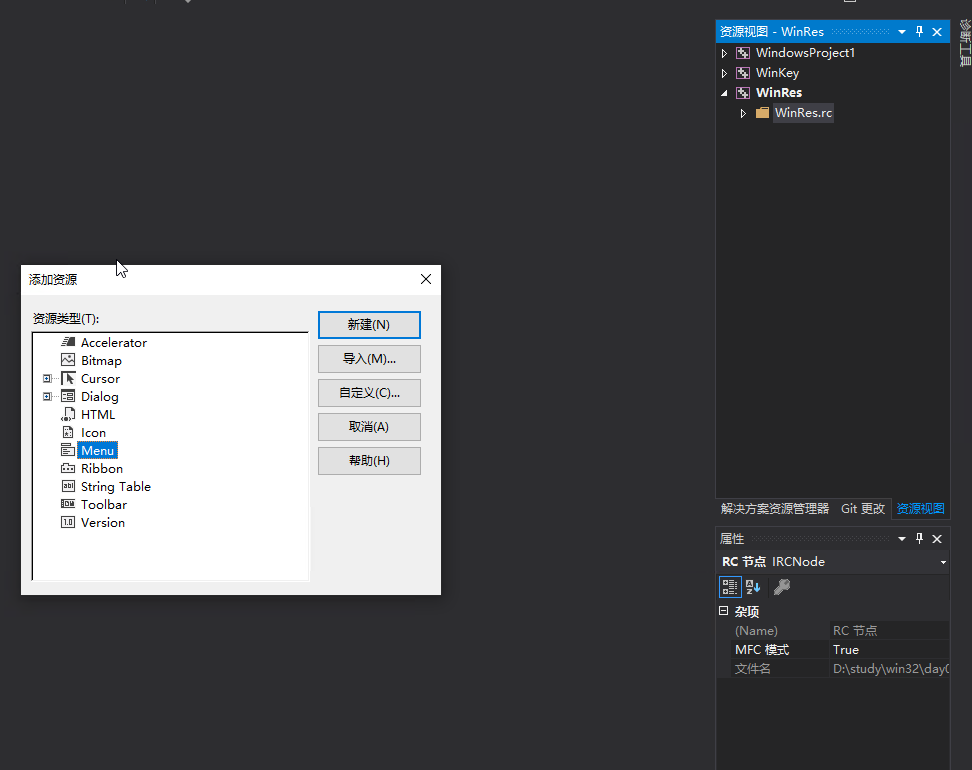The image size is (972, 770).
Task: Select Accelerator in the resource list
Action: [114, 342]
